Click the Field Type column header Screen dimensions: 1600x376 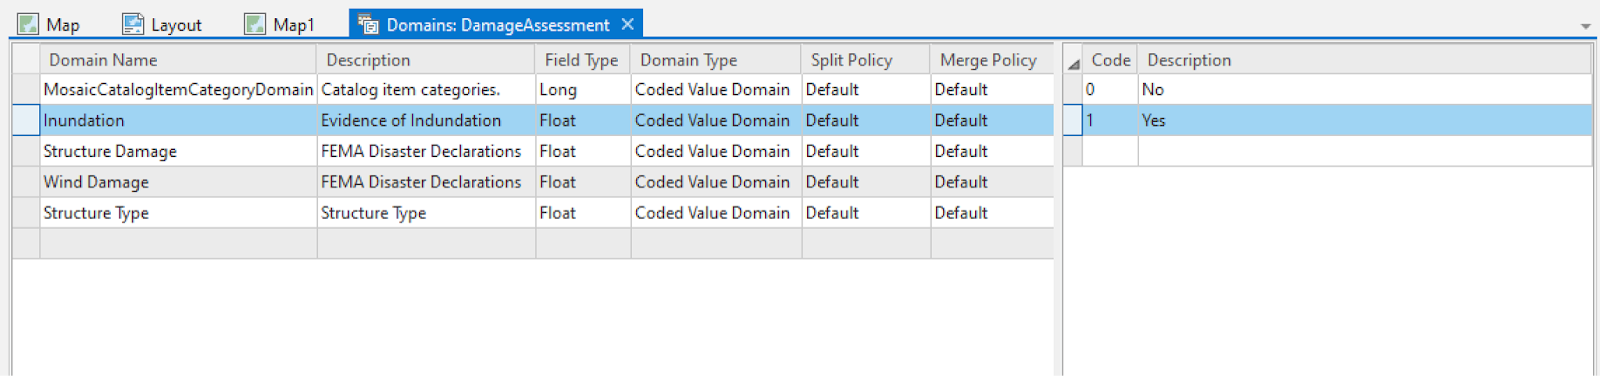click(583, 60)
